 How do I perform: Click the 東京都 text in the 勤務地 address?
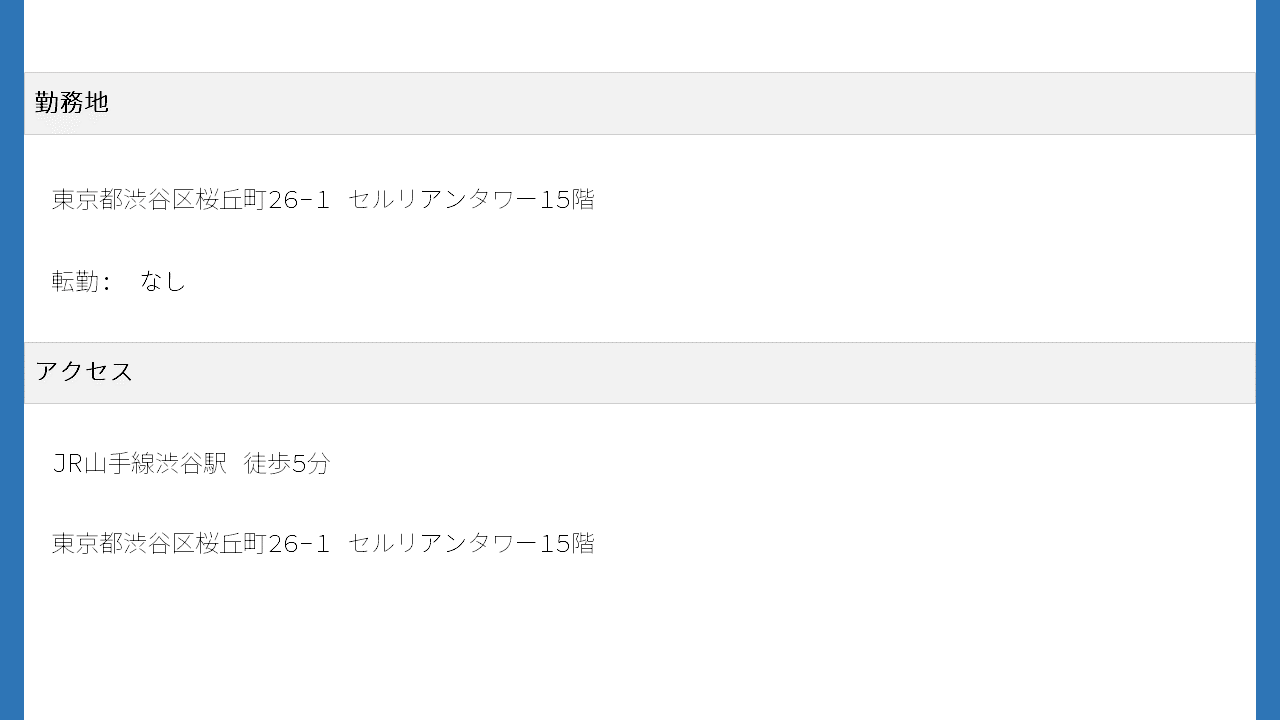pyautogui.click(x=87, y=200)
